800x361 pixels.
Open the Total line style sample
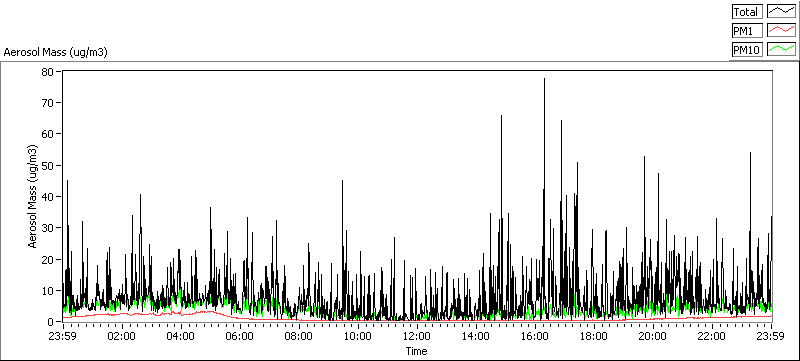point(781,12)
